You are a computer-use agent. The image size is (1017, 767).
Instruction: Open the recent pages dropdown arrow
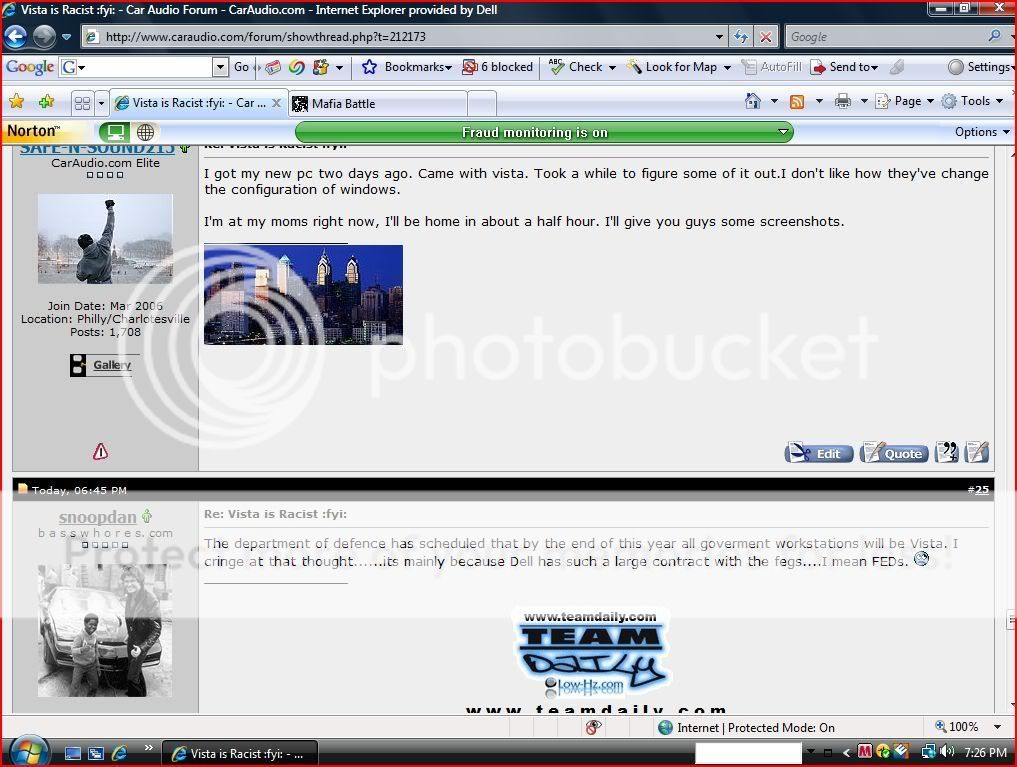coord(66,37)
